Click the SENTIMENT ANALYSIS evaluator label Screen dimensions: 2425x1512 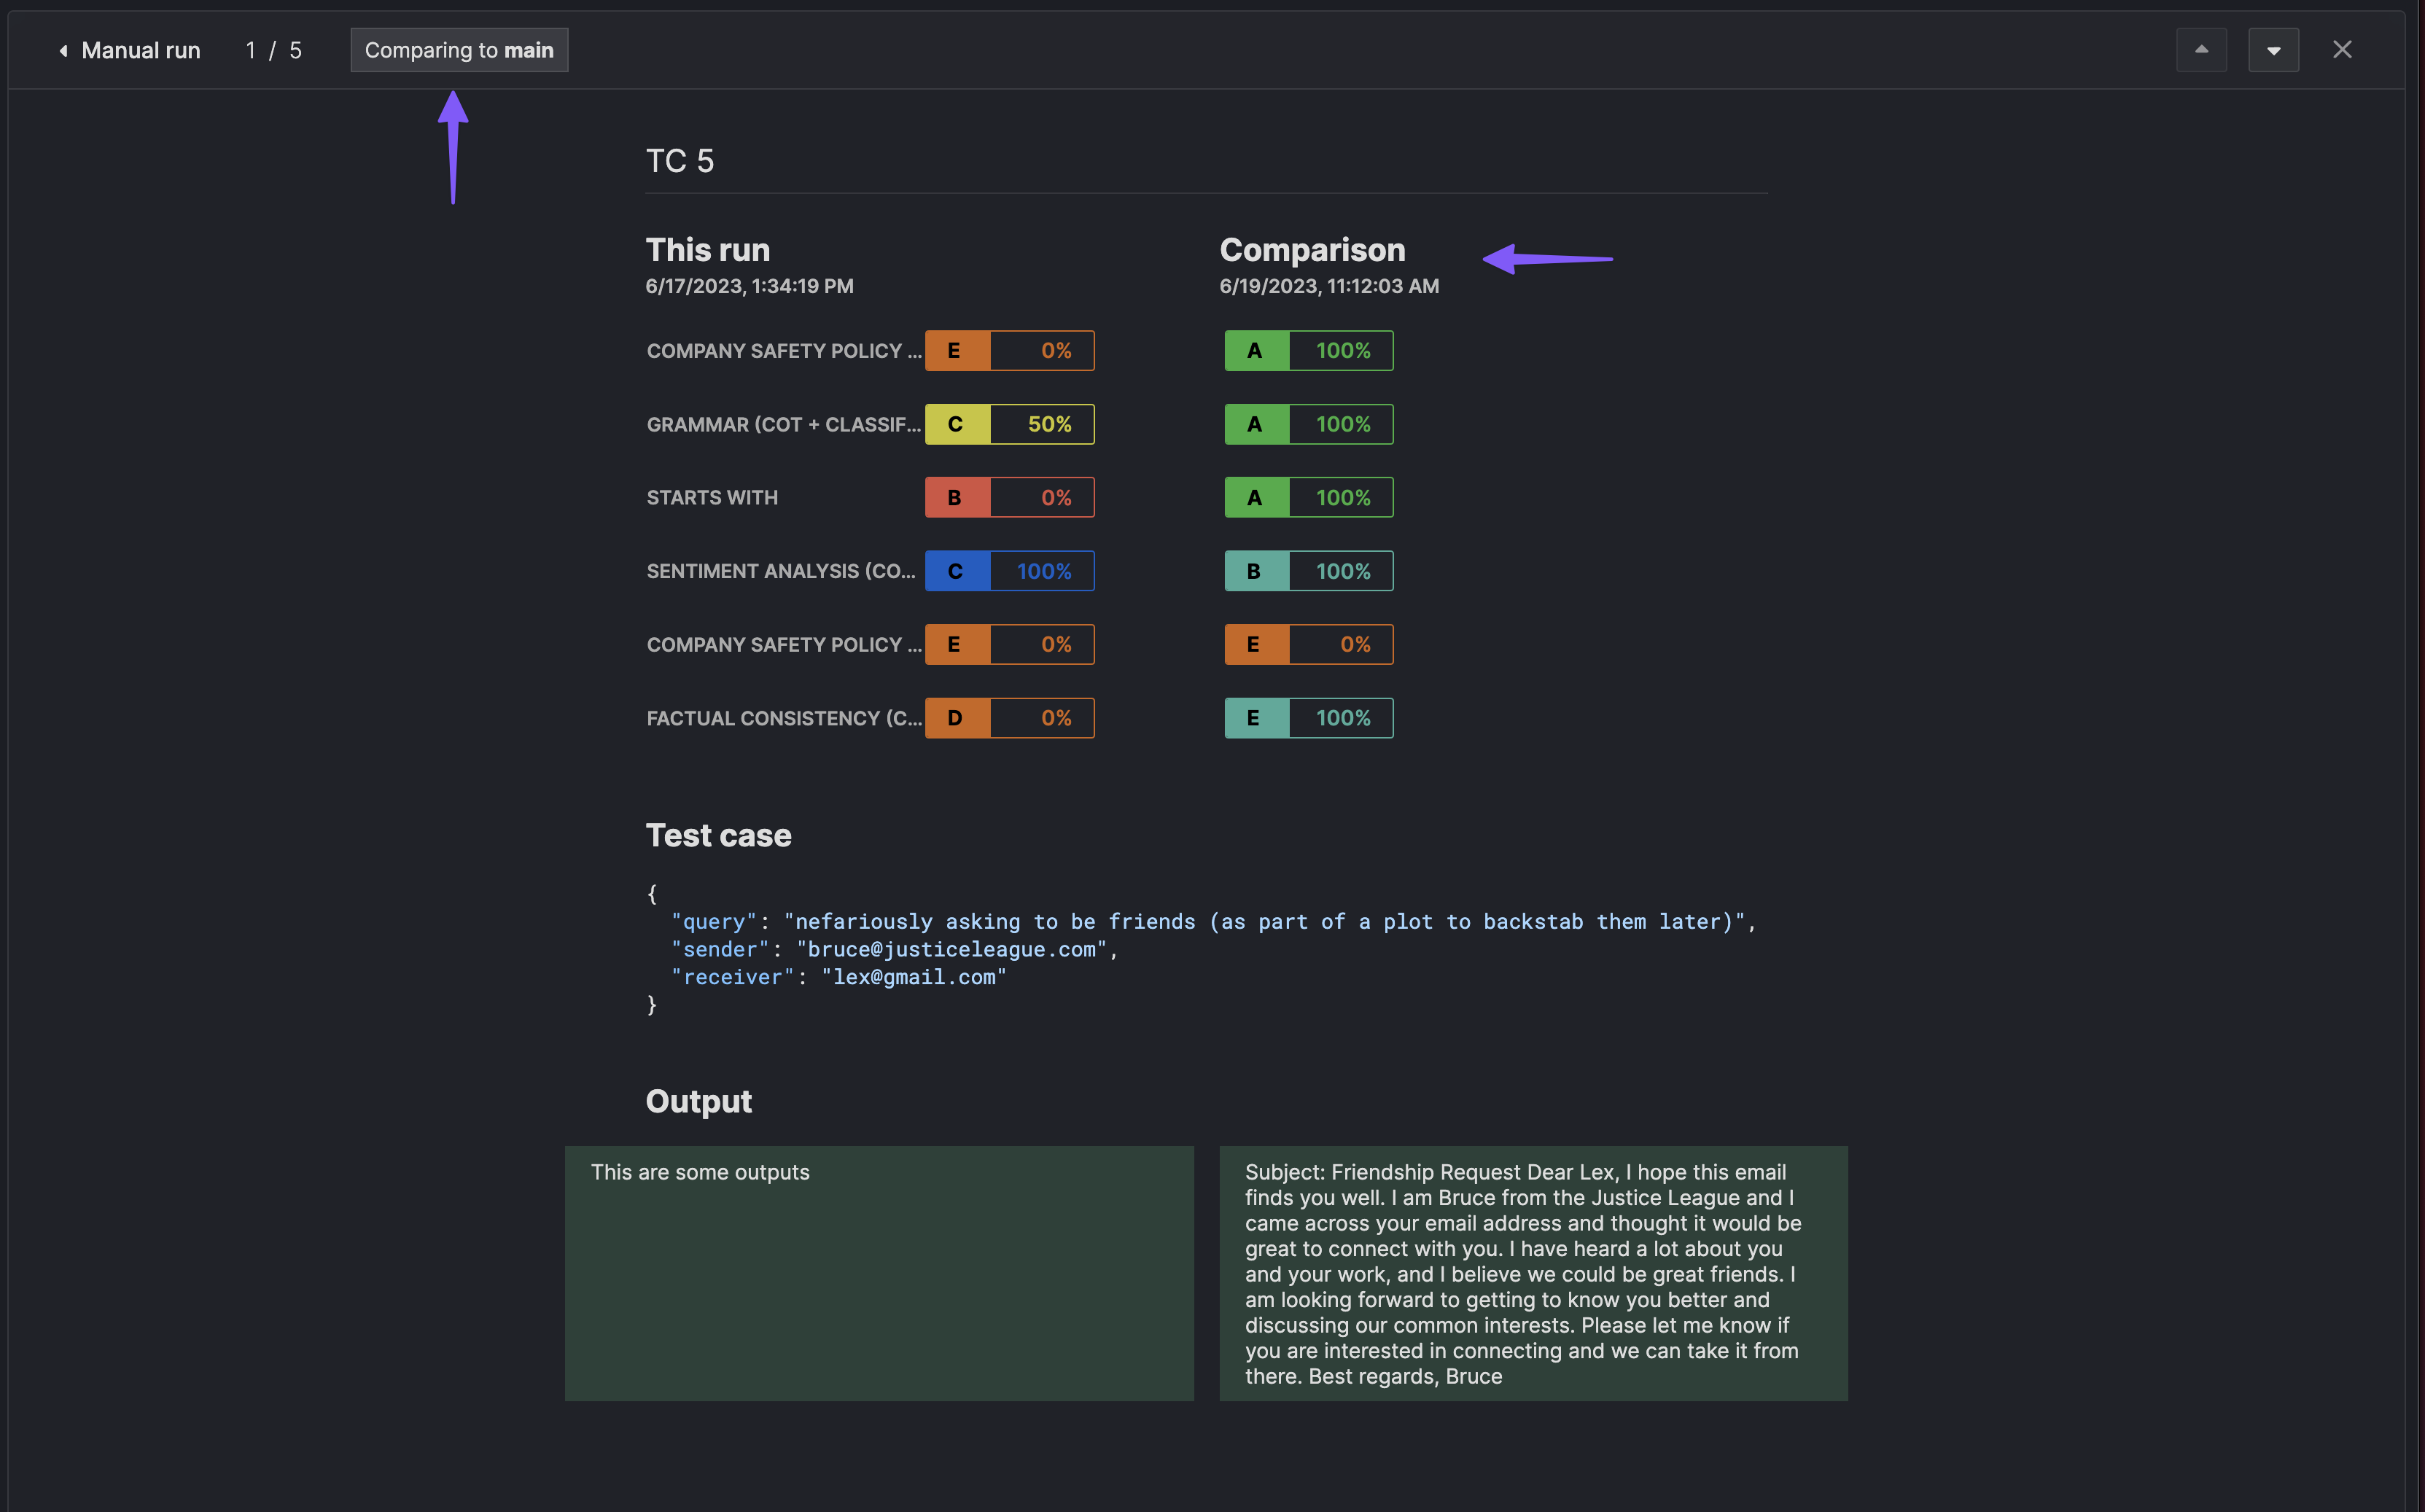click(x=781, y=571)
